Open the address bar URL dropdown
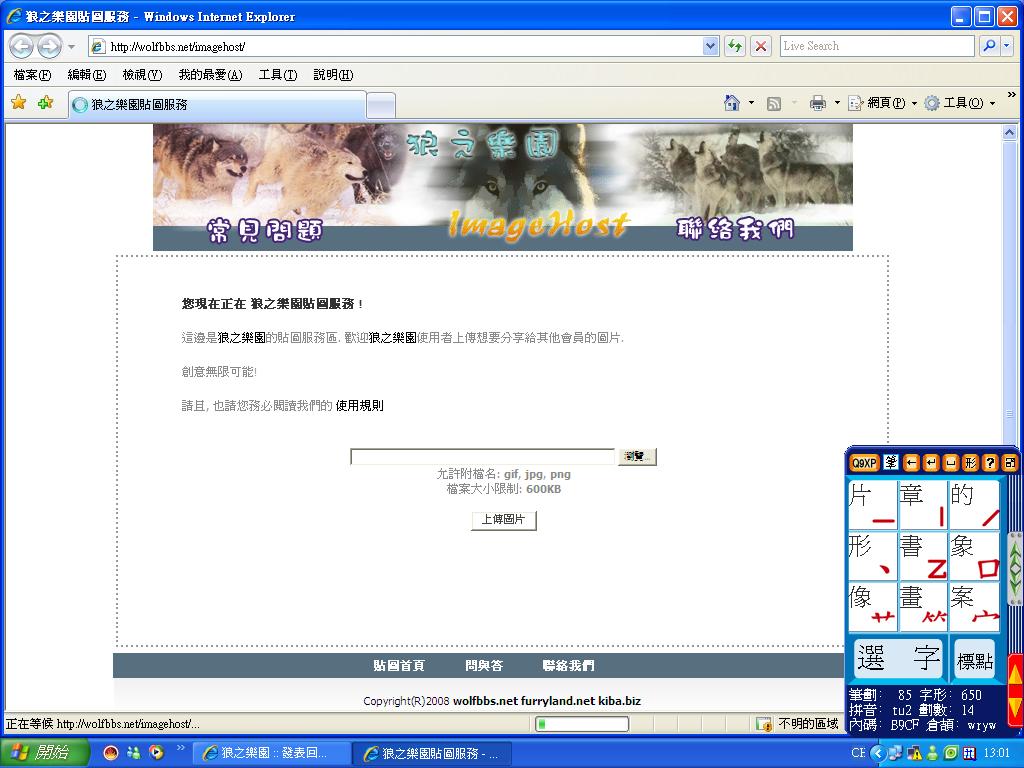The width and height of the screenshot is (1024, 768). pyautogui.click(x=711, y=46)
